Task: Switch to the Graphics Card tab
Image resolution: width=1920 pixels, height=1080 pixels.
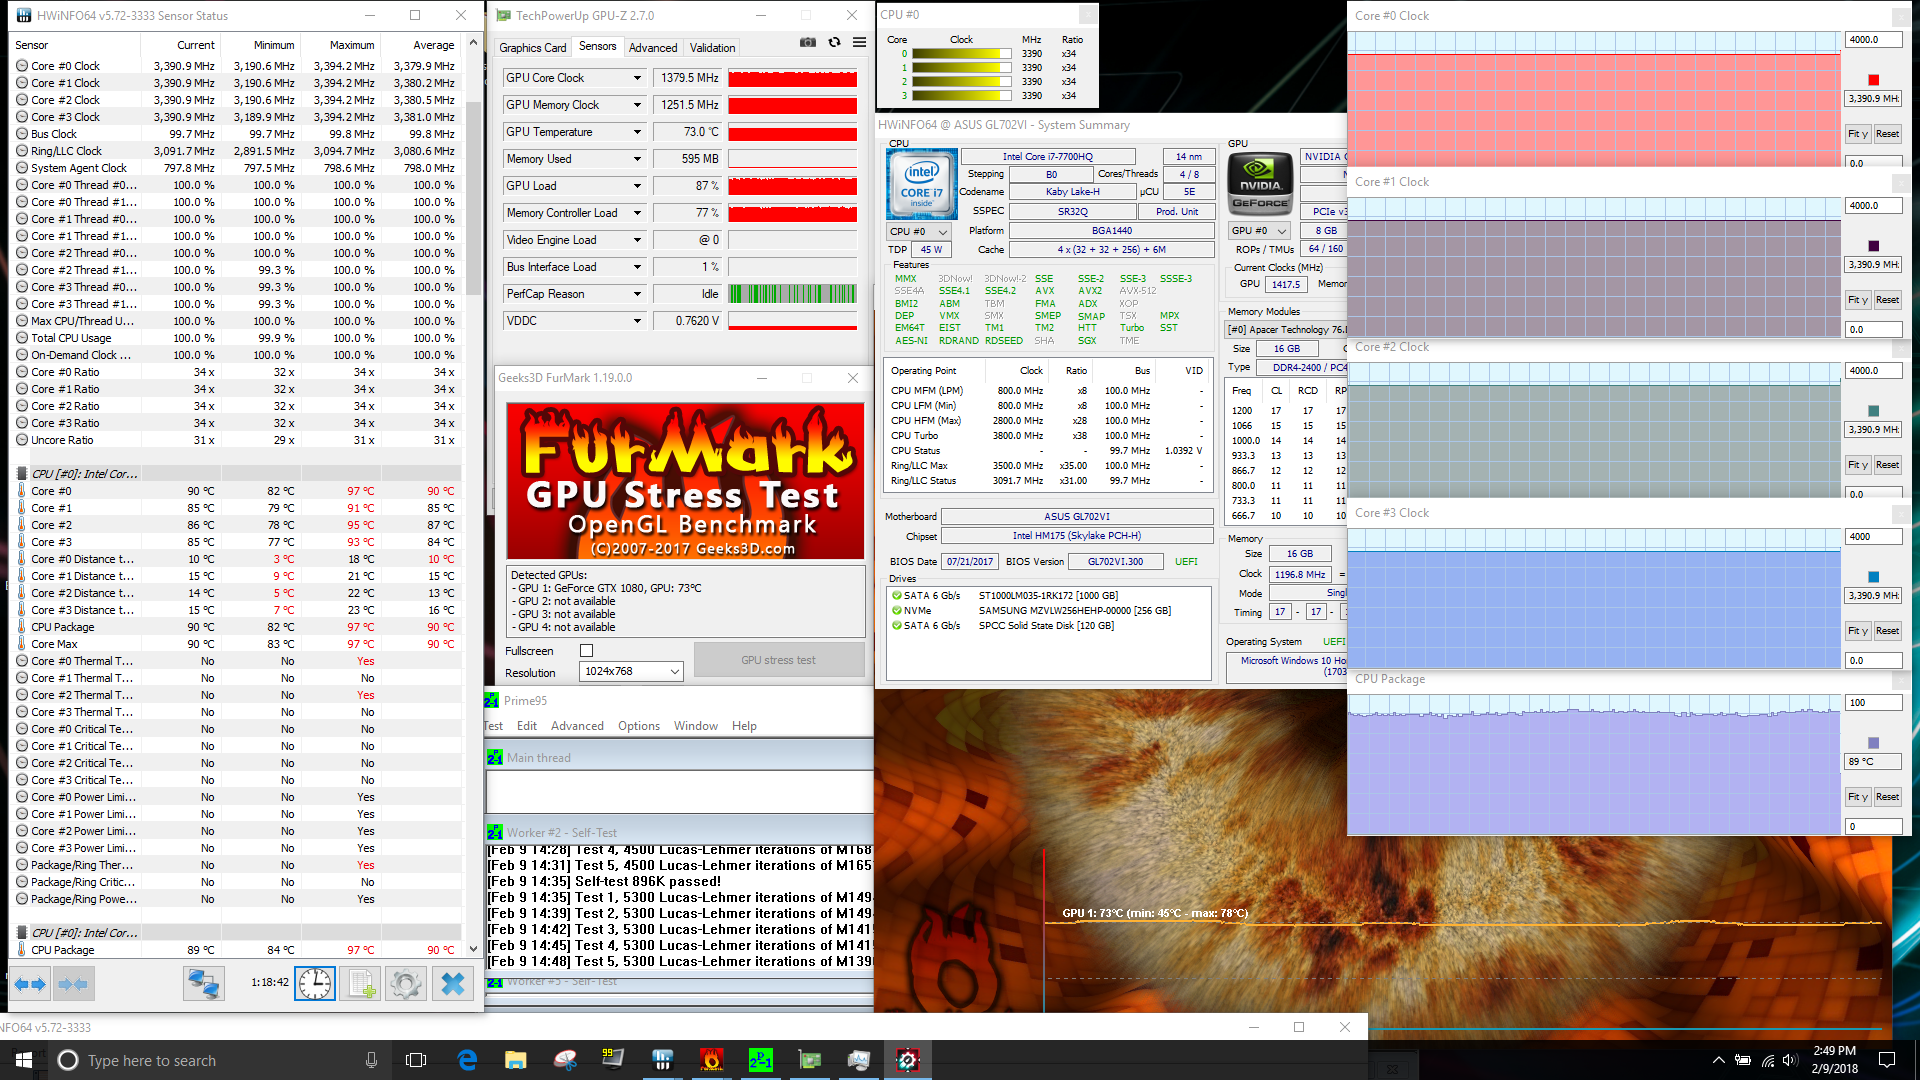Action: pyautogui.click(x=532, y=48)
